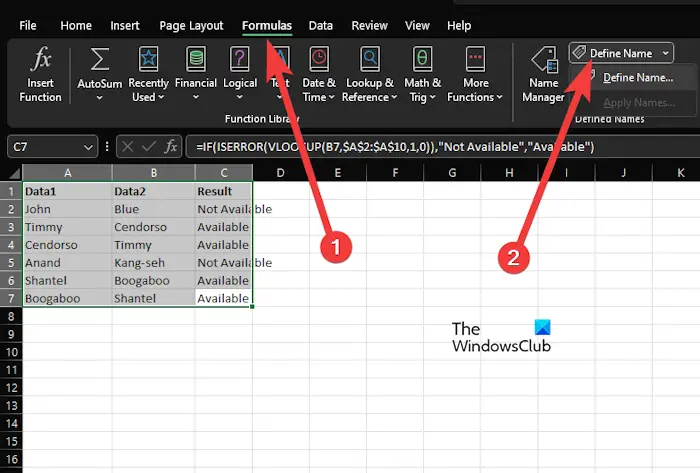Image resolution: width=700 pixels, height=473 pixels.
Task: Open the Logical functions icon
Action: (x=240, y=59)
